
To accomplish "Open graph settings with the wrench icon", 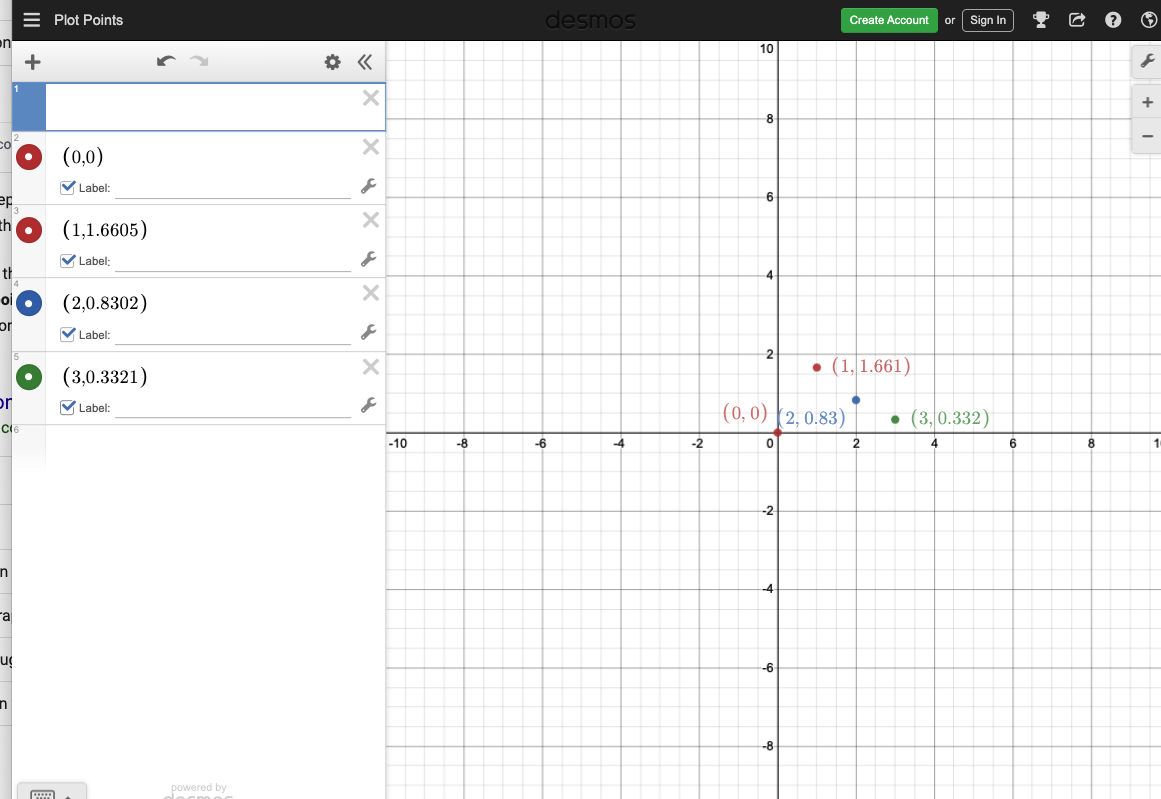I will [1146, 61].
